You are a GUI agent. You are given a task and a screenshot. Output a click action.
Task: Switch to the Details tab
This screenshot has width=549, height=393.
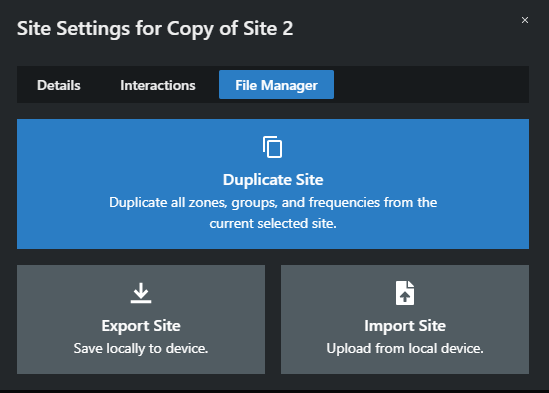tap(59, 85)
